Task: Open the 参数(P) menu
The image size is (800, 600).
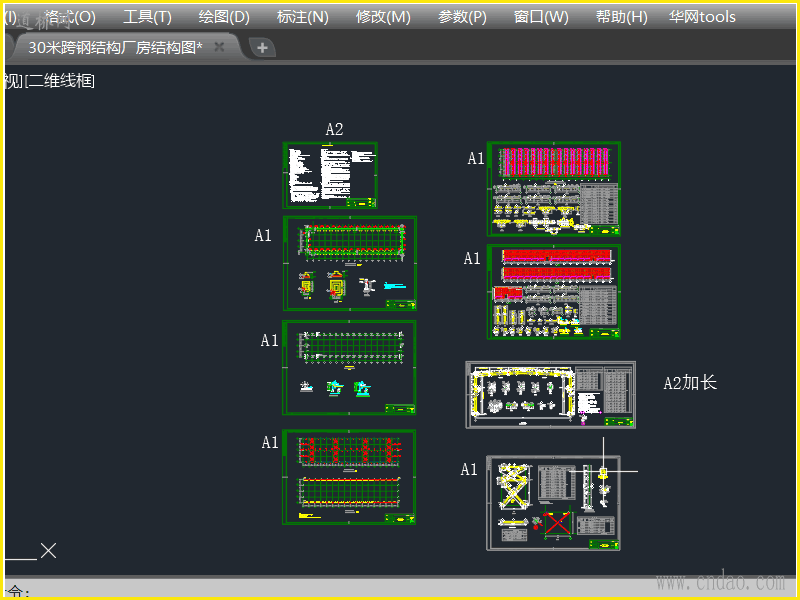Action: (x=462, y=17)
